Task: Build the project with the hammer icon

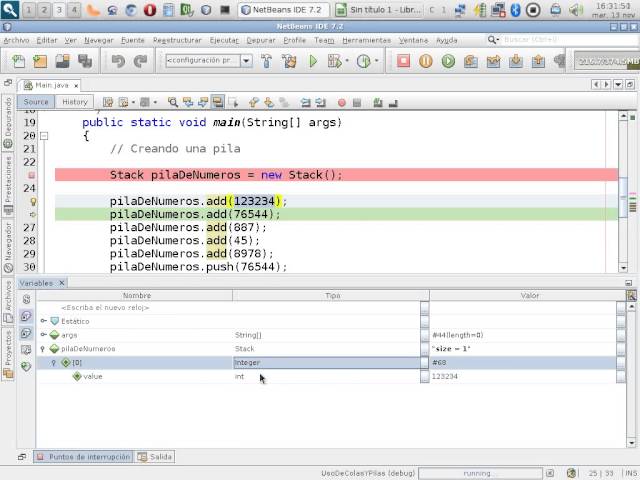Action: 267,61
